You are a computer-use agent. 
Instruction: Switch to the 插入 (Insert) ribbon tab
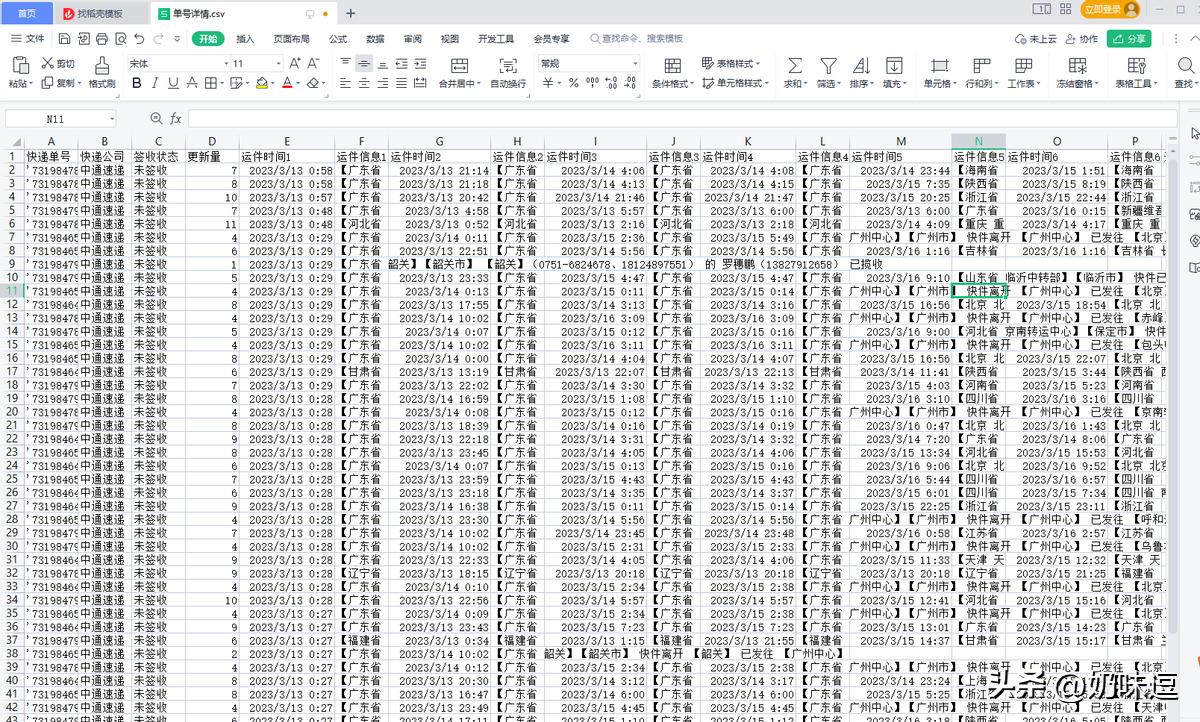click(245, 39)
